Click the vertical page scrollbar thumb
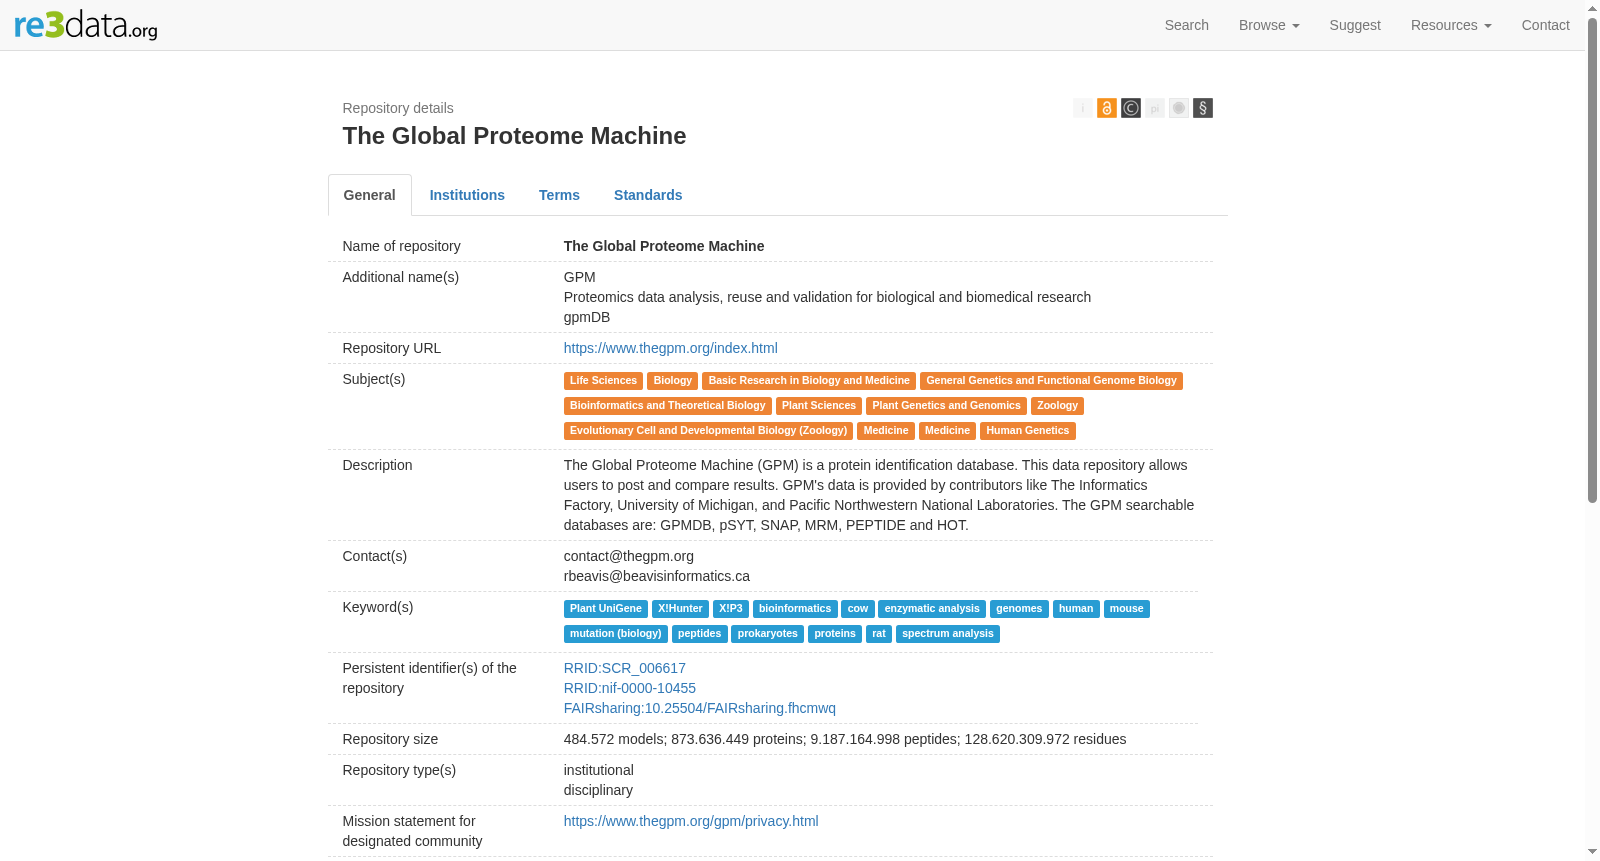Screen dimensions: 1600x861 (1593, 260)
